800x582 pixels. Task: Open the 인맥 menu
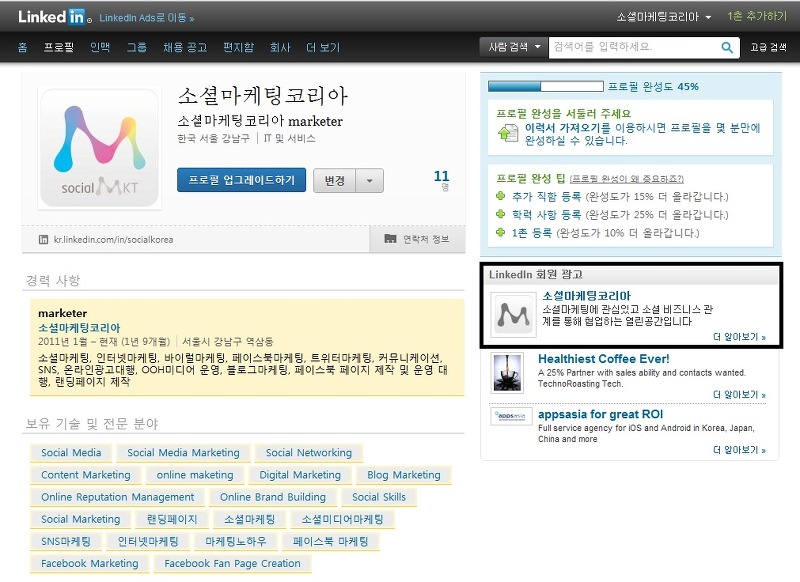(100, 47)
